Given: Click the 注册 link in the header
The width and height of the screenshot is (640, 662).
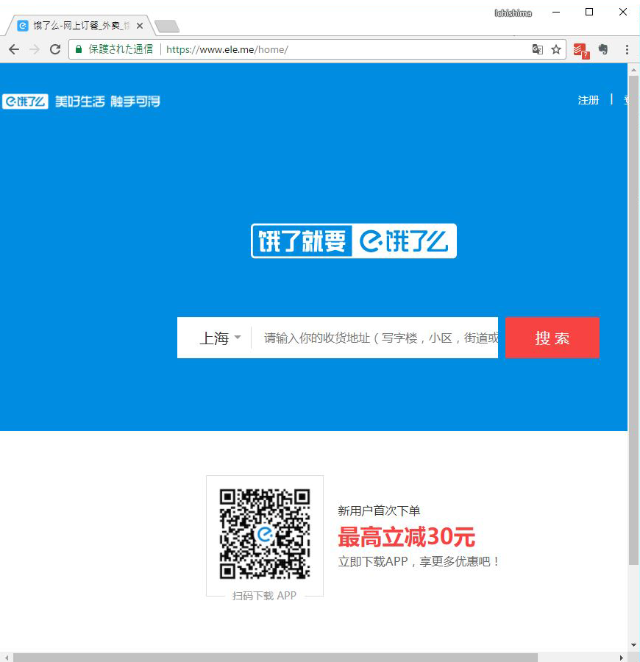Looking at the screenshot, I should point(588,100).
